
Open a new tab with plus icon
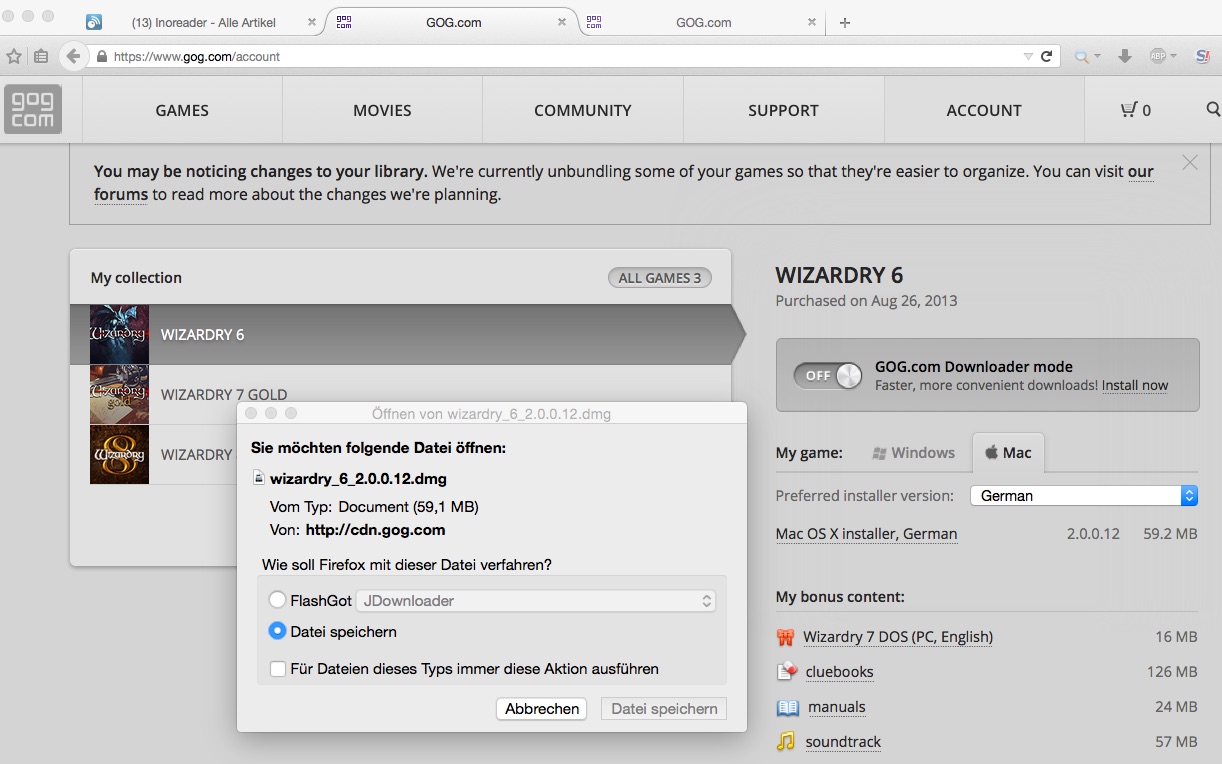[x=845, y=22]
